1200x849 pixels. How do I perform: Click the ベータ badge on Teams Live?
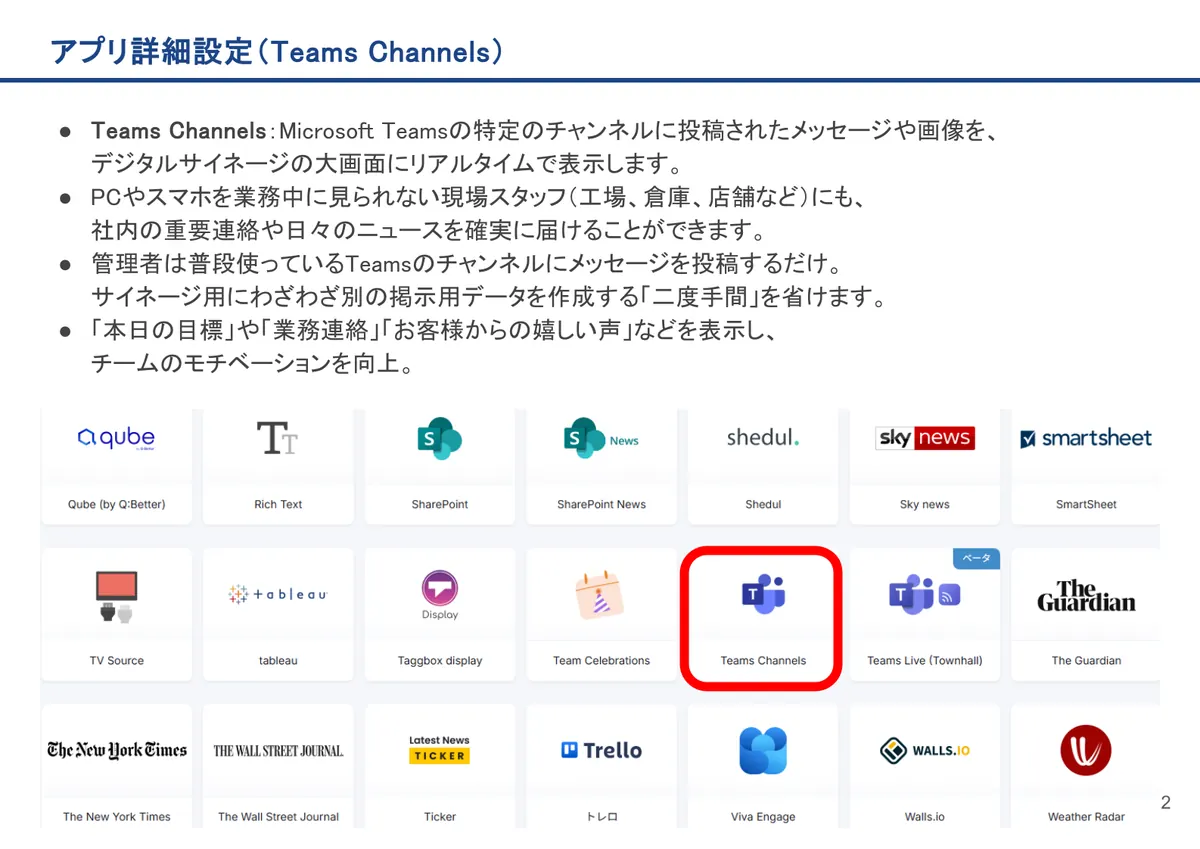976,558
